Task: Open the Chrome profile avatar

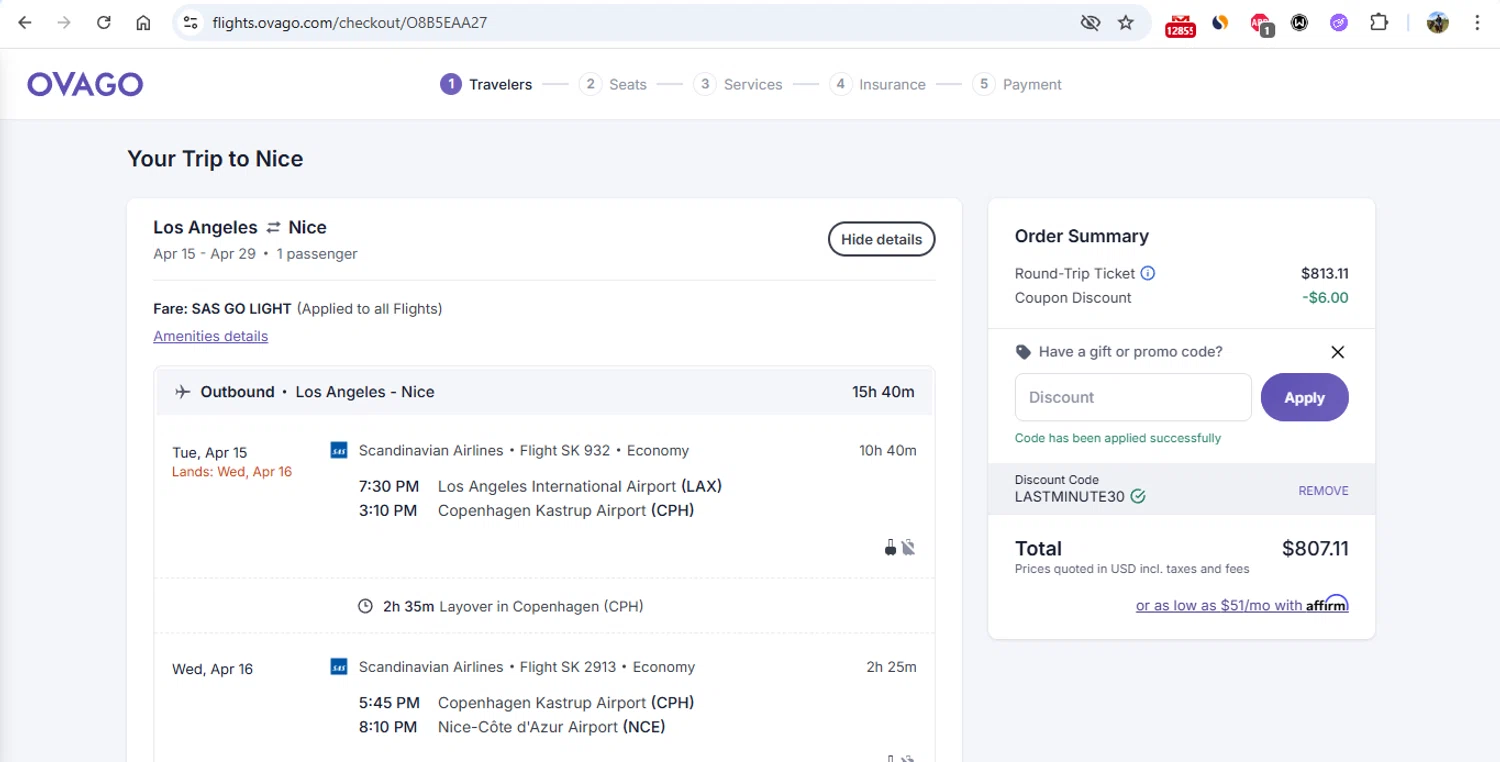Action: click(x=1438, y=22)
